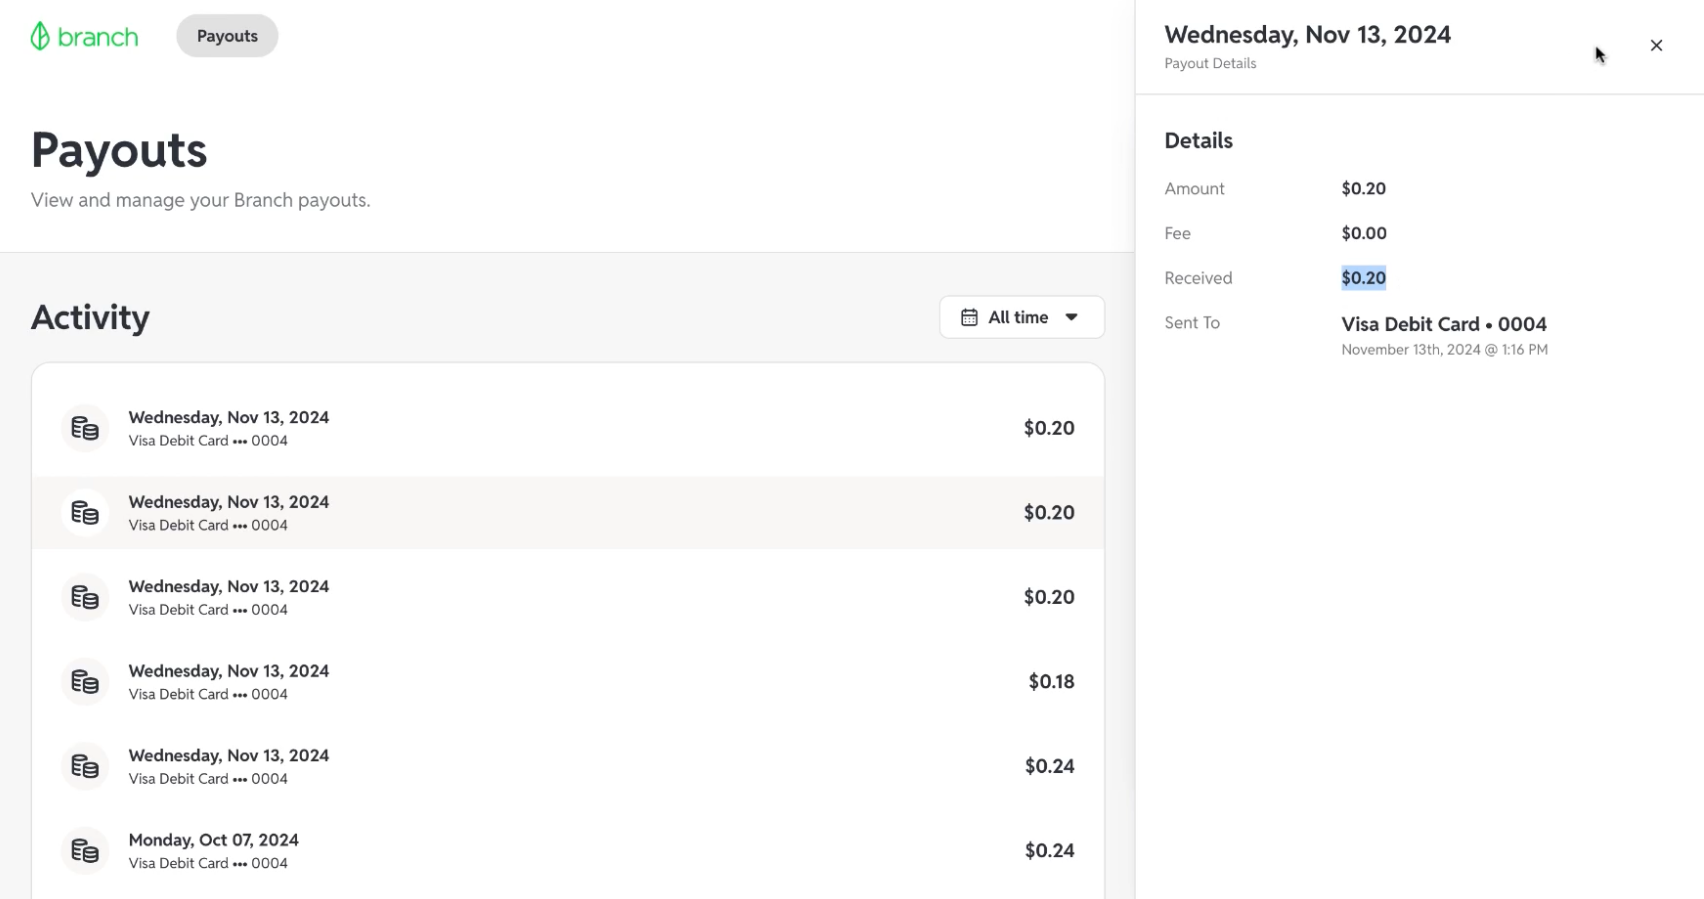Open the Monday, Oct 07, 2024 payout
1704x899 pixels.
point(568,851)
